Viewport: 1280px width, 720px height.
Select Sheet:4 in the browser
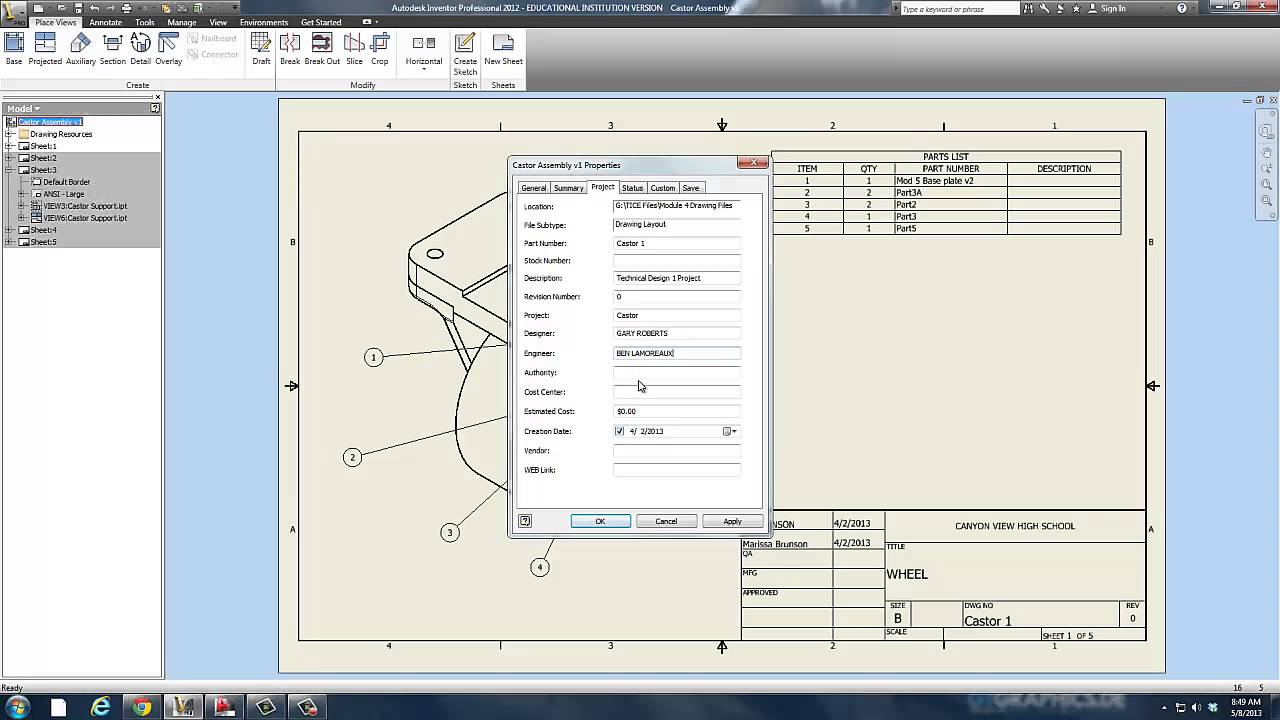pyautogui.click(x=43, y=230)
